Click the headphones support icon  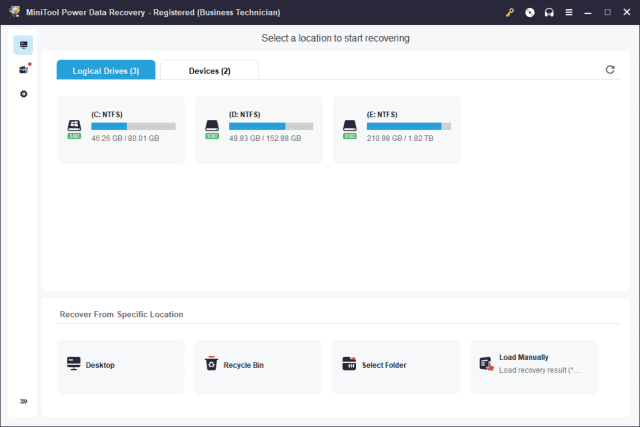[548, 14]
